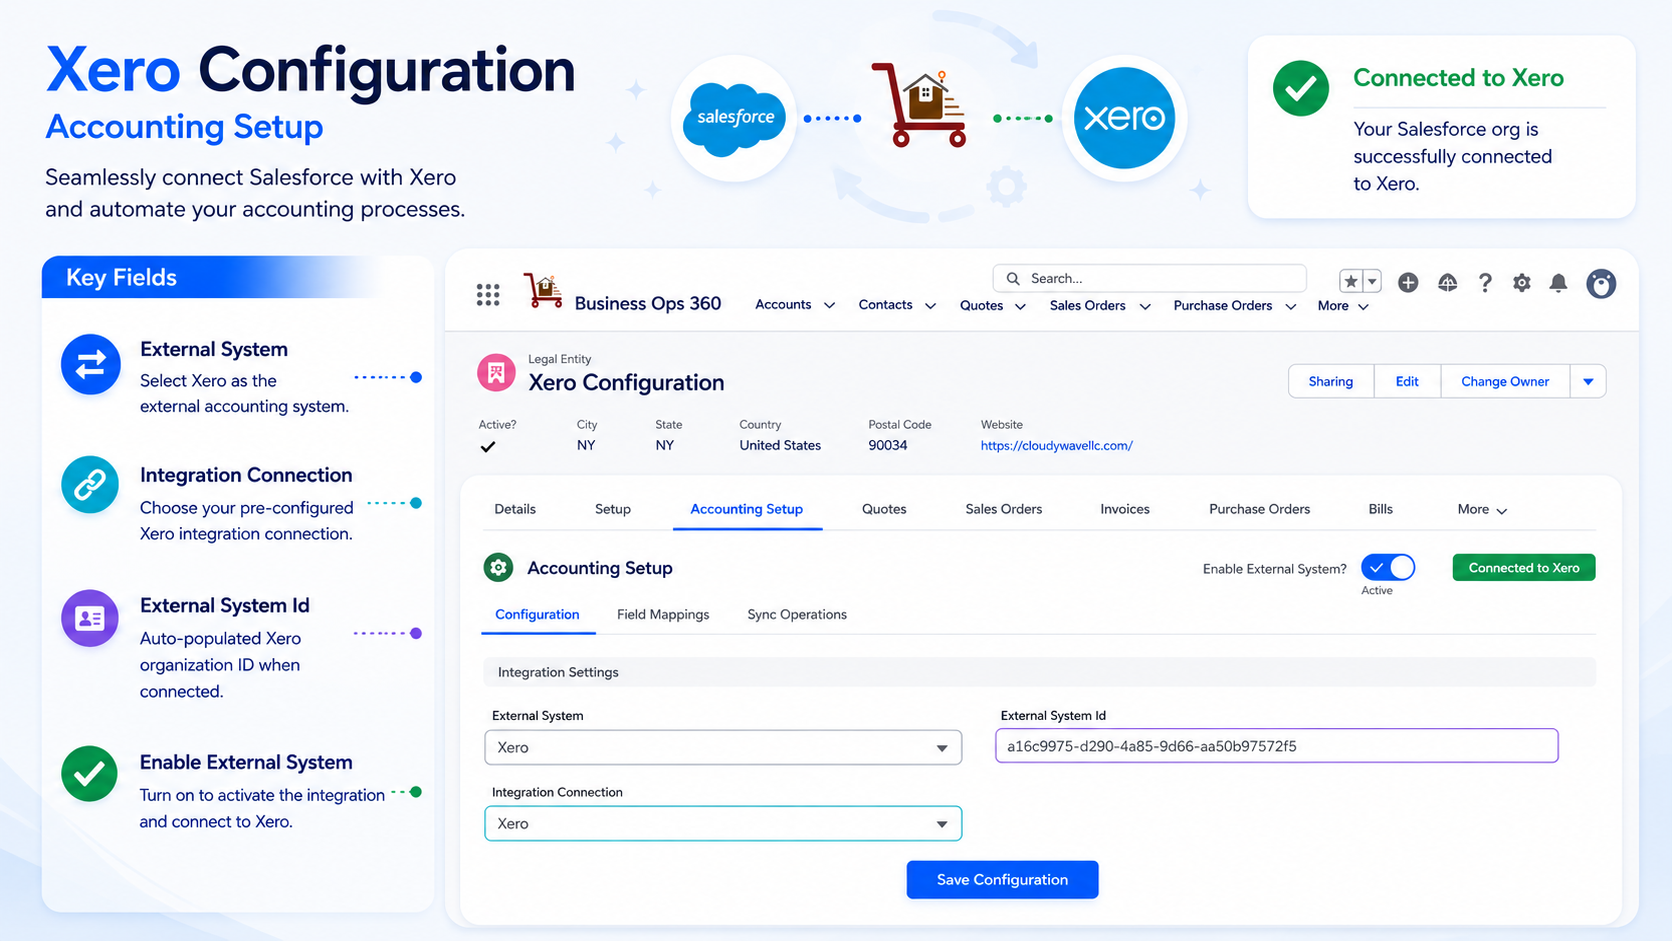Open the cloudywavellc.com website link
1672x941 pixels.
point(1056,446)
